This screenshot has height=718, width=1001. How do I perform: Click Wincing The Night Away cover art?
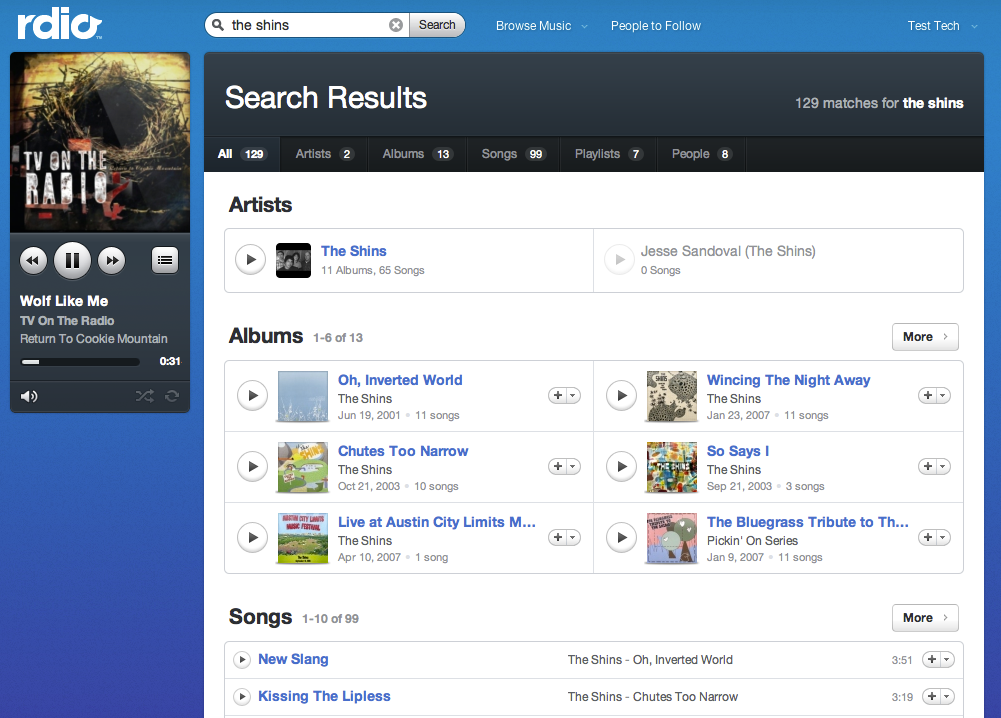(x=672, y=396)
